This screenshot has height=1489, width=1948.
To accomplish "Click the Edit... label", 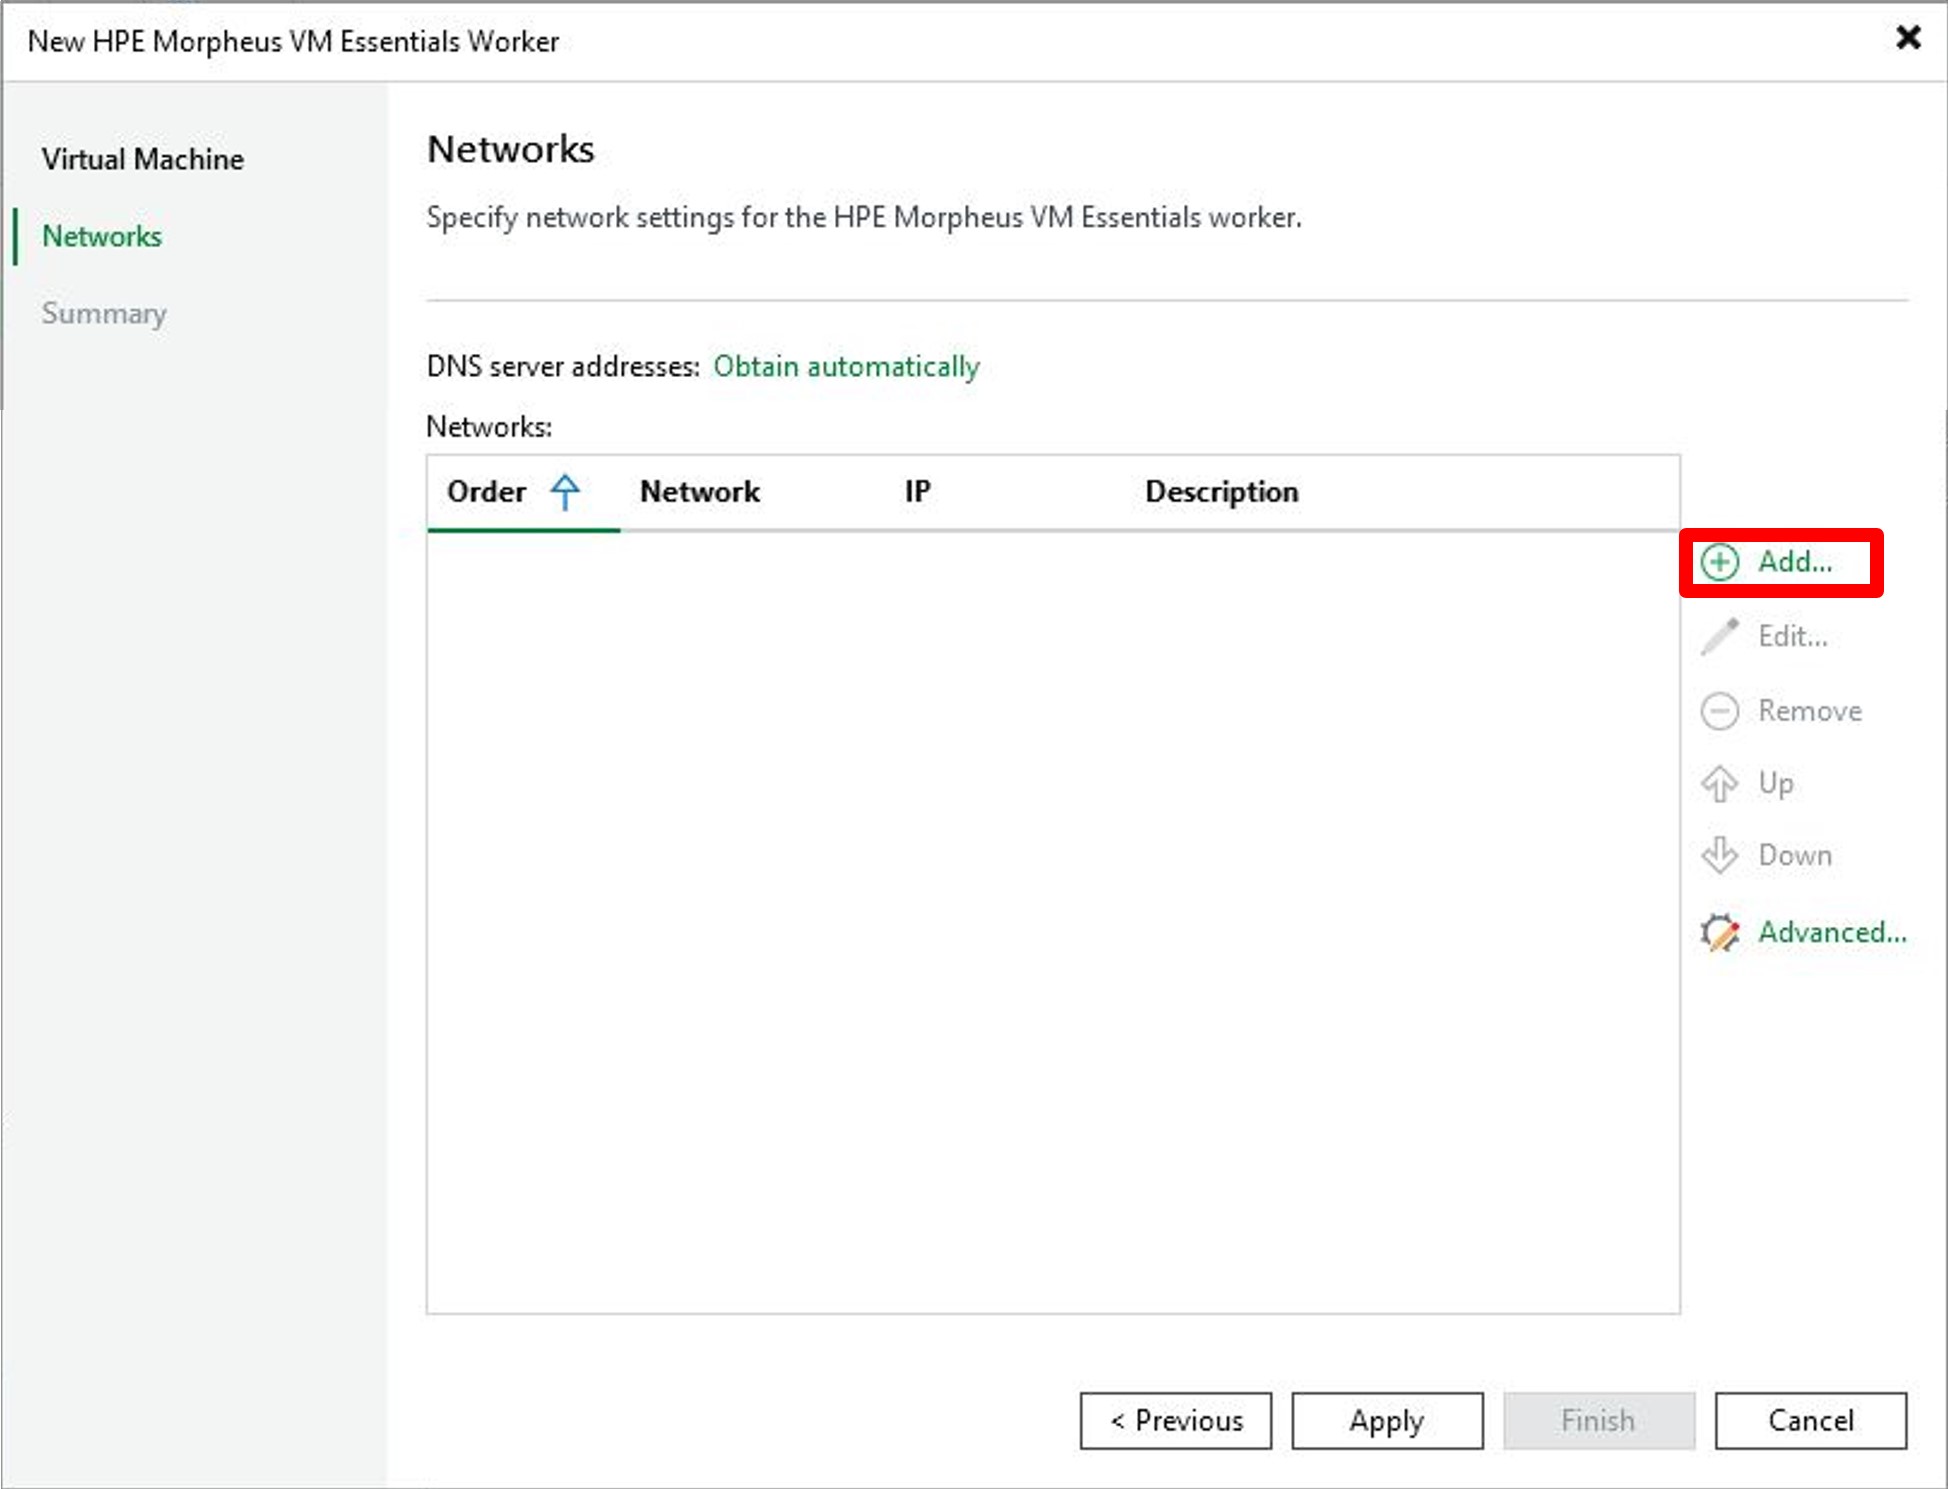I will (1793, 636).
